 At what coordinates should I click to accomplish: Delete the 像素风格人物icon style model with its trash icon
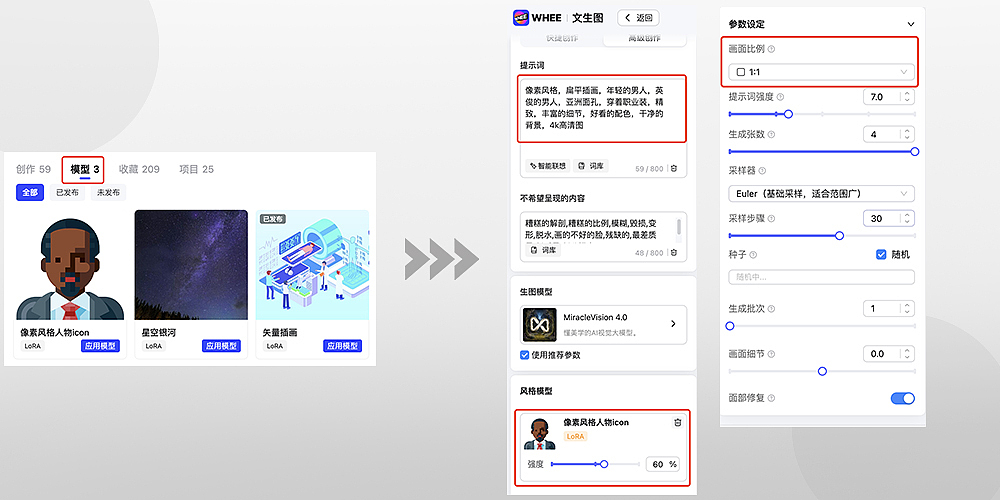(678, 422)
